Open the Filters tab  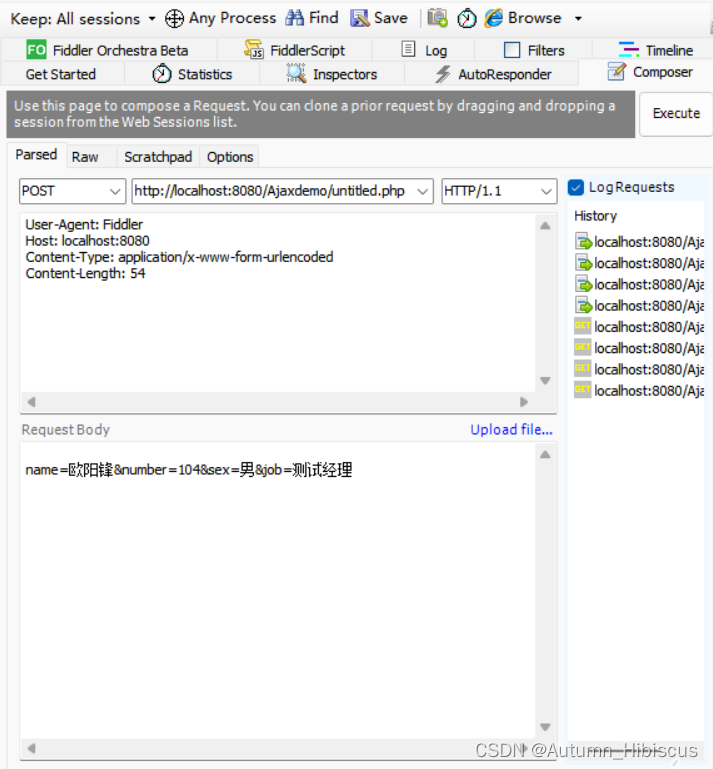pos(534,50)
